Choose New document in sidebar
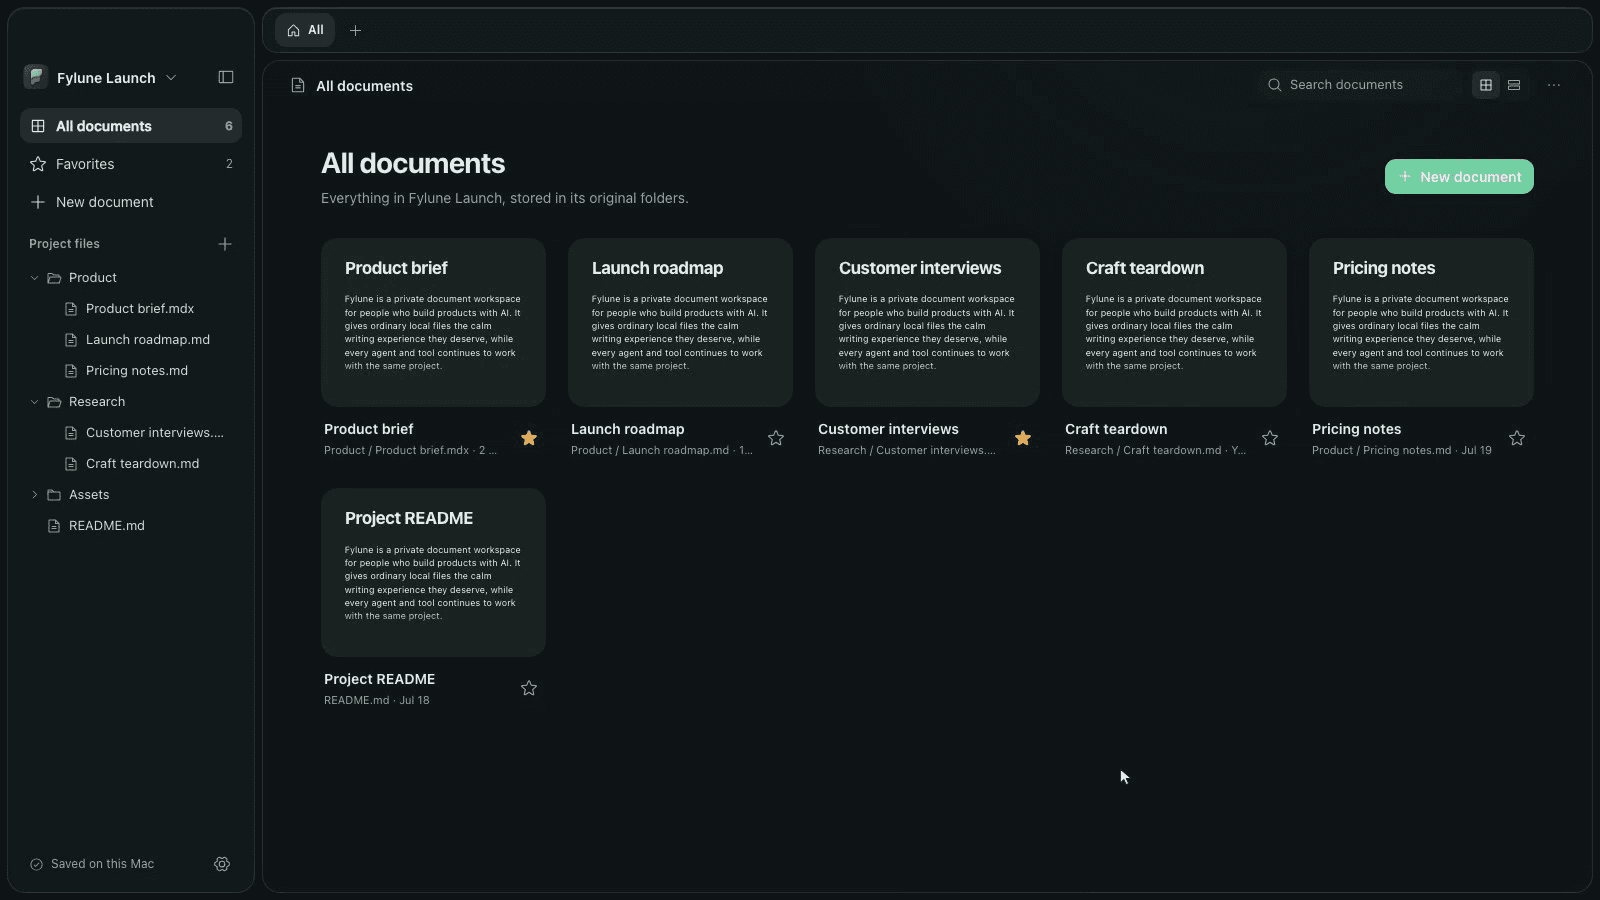Screen dimensions: 1600x900 (x=131, y=202)
